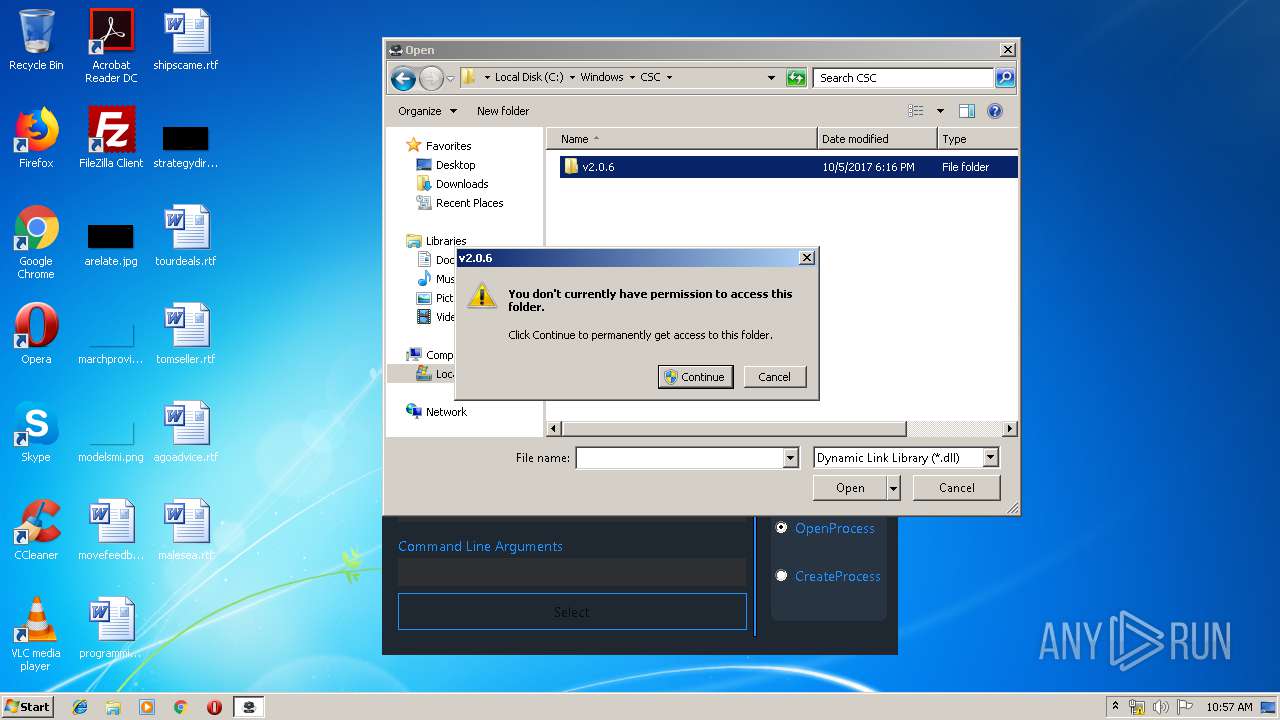Open arelate.jpg image file
1280x720 pixels.
111,245
